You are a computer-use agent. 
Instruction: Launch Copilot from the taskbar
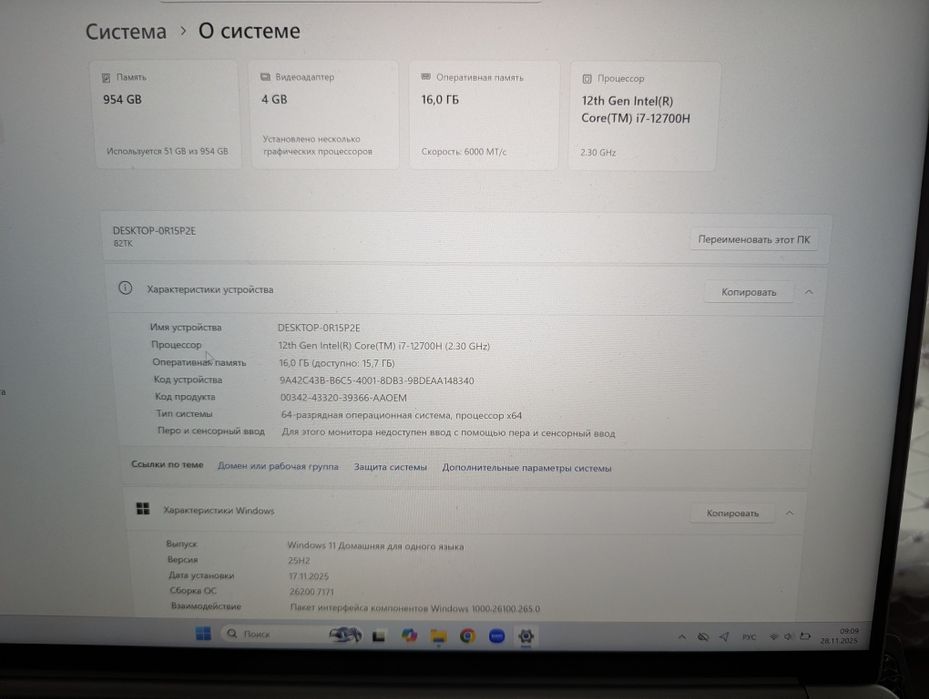coord(409,636)
